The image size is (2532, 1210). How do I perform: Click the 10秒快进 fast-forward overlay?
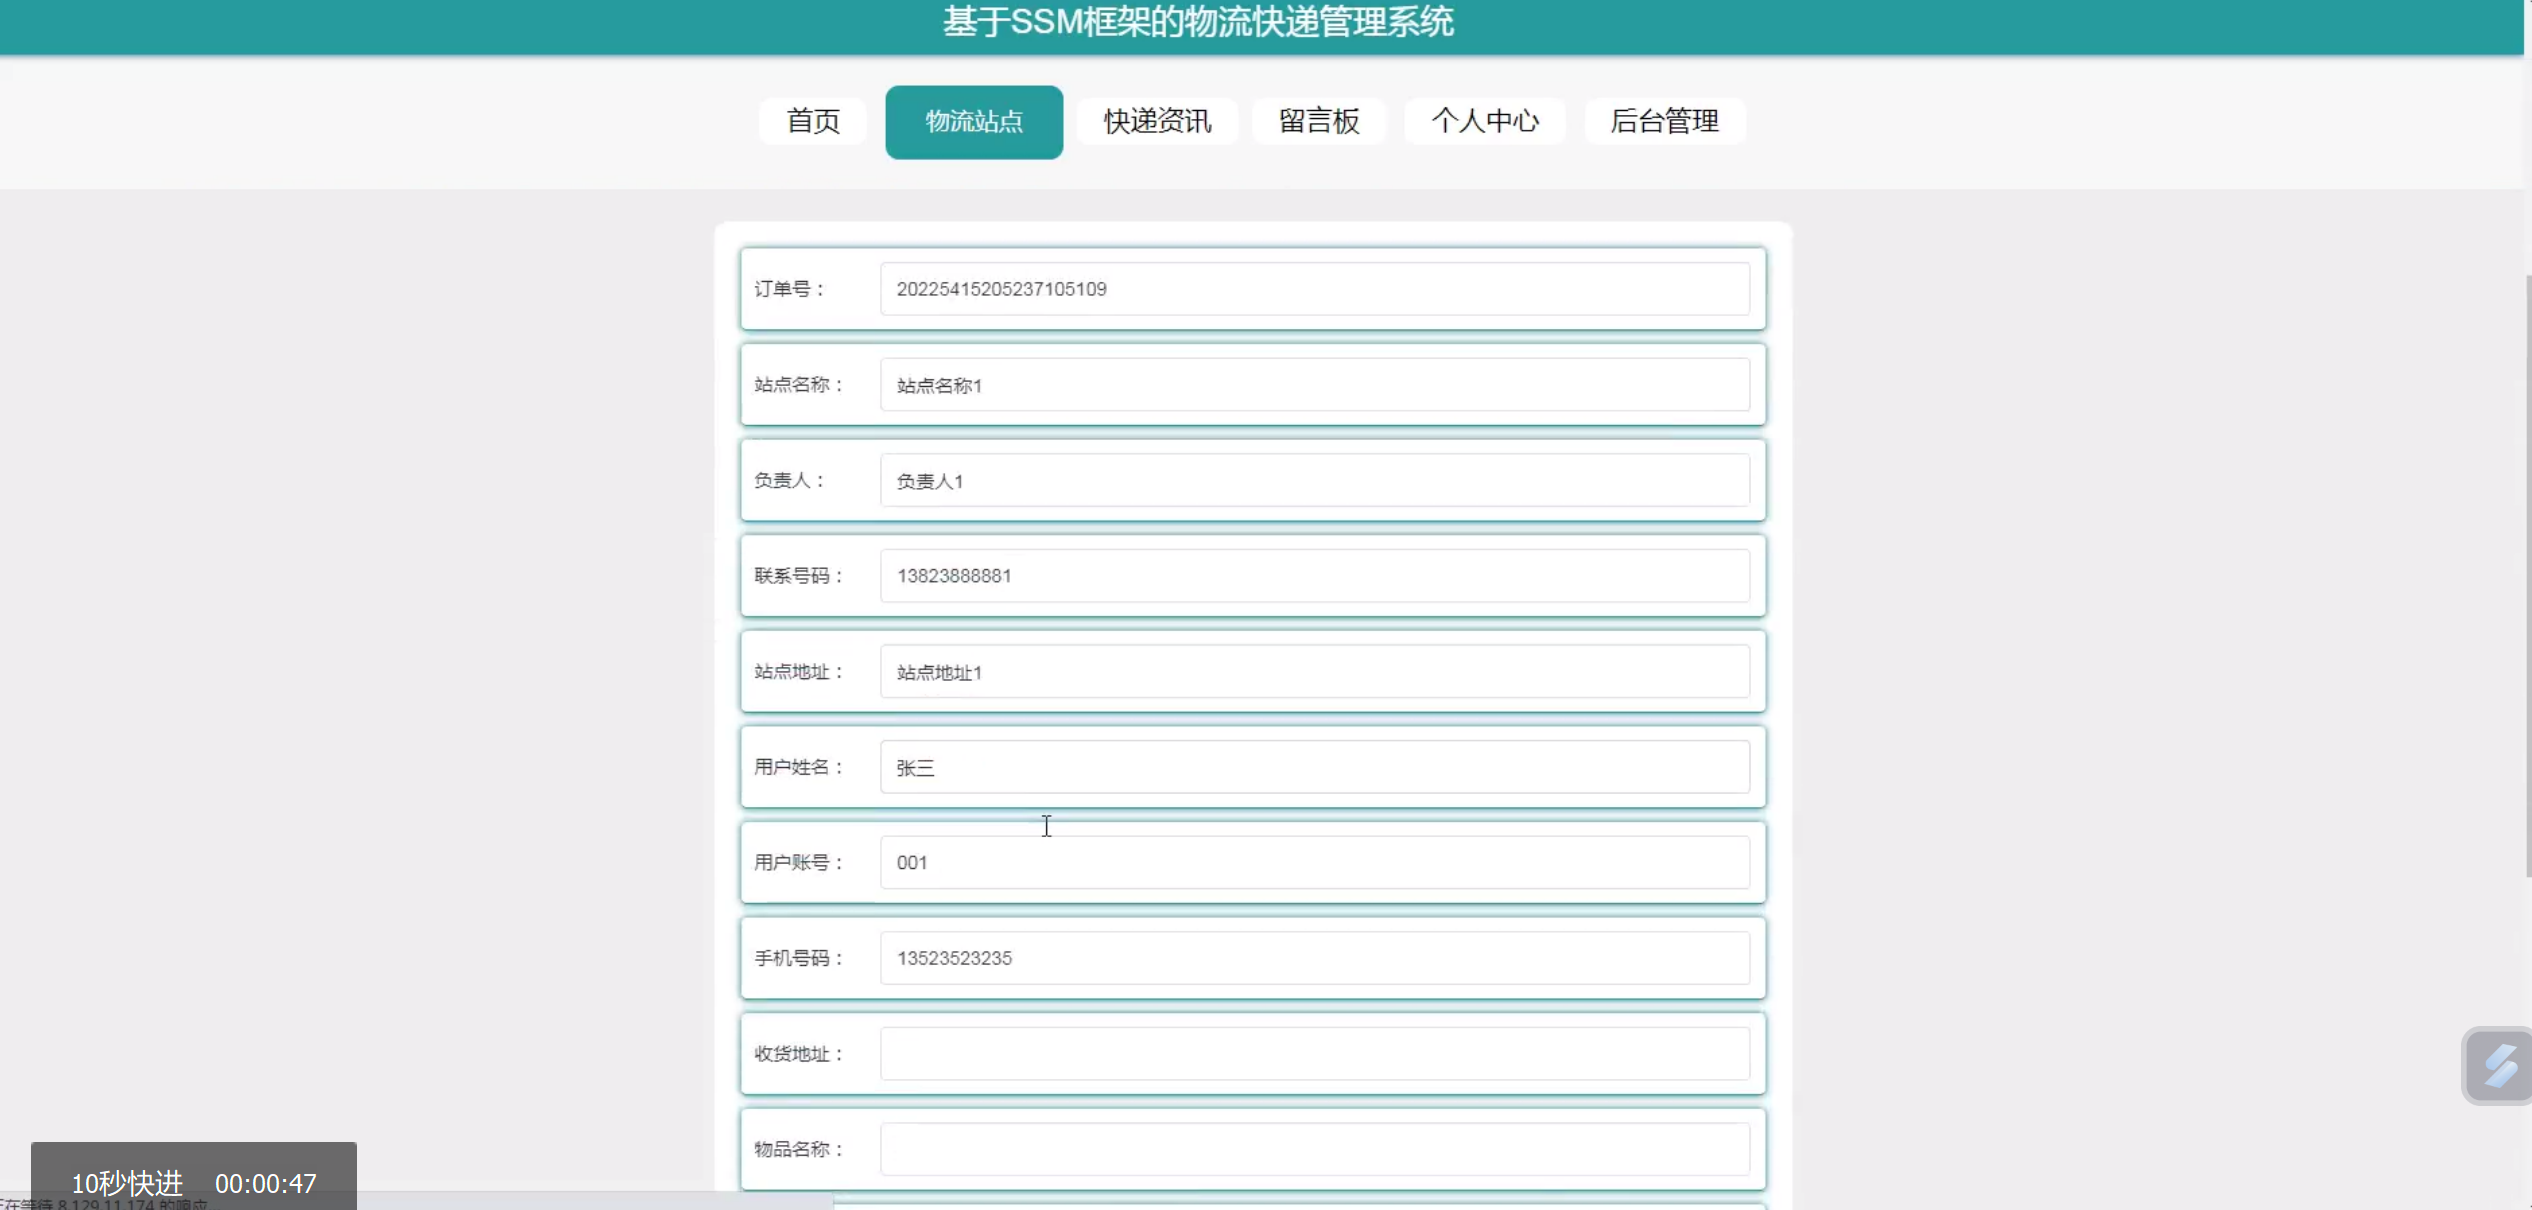[x=127, y=1183]
